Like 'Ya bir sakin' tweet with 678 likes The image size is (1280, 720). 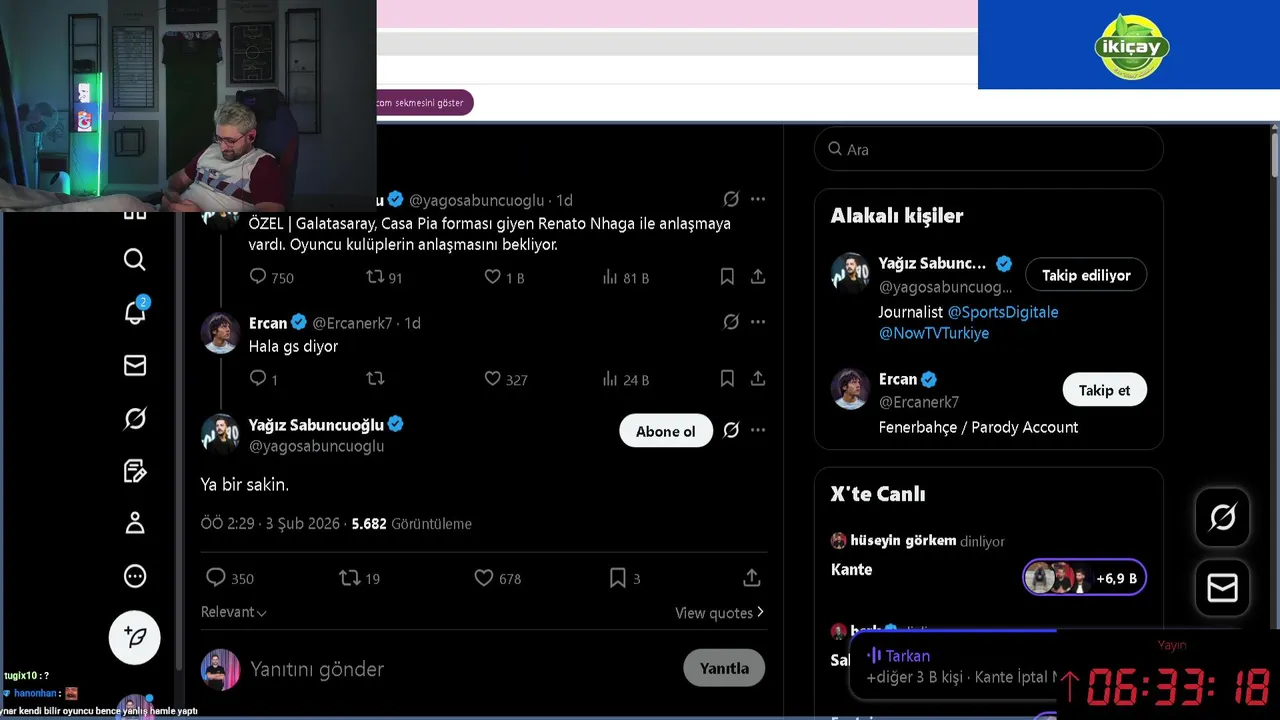pyautogui.click(x=484, y=578)
